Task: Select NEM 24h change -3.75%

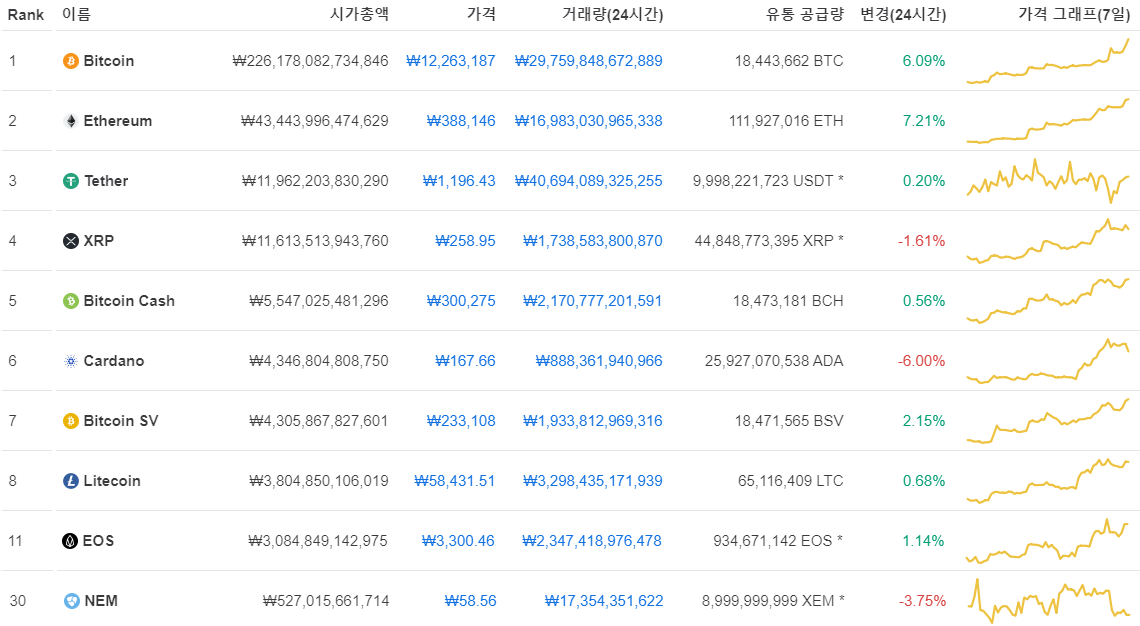Action: click(x=923, y=601)
